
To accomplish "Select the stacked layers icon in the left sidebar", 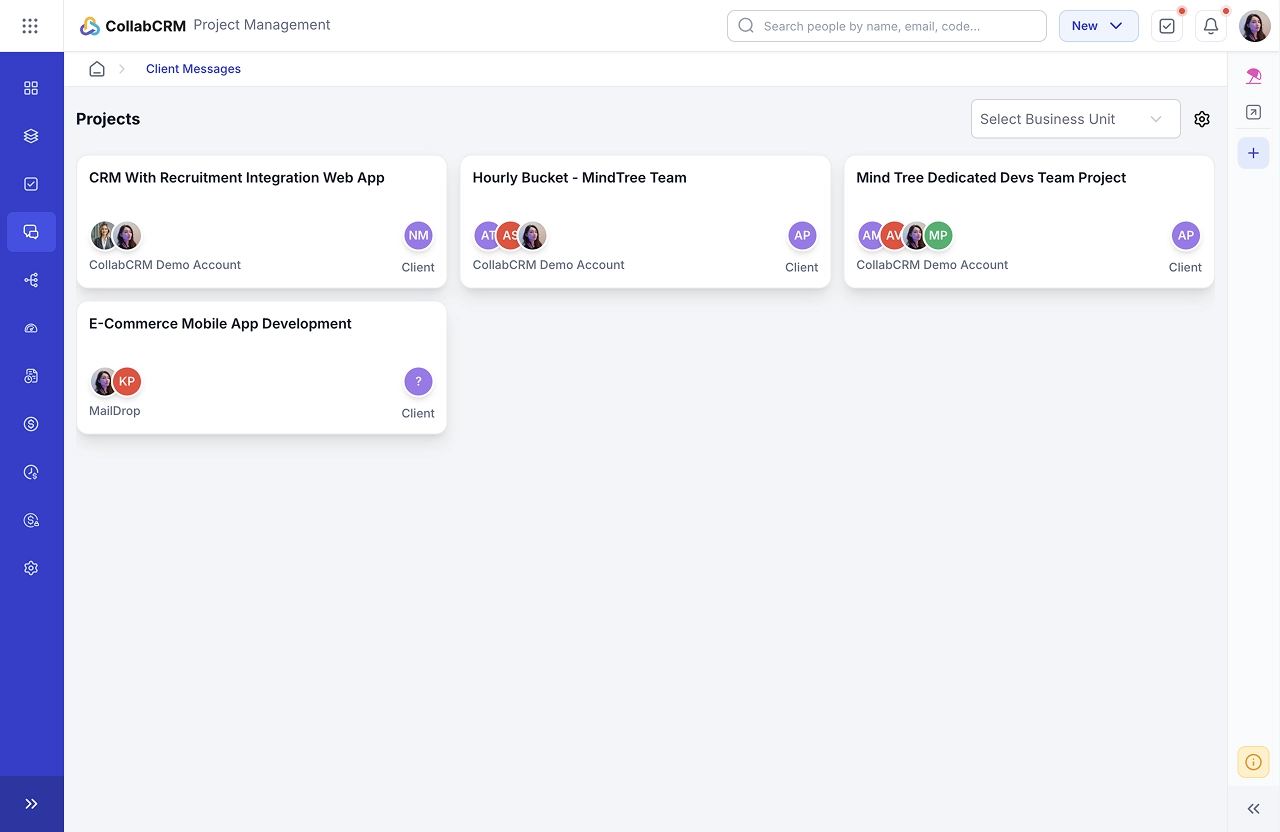I will tap(31, 136).
